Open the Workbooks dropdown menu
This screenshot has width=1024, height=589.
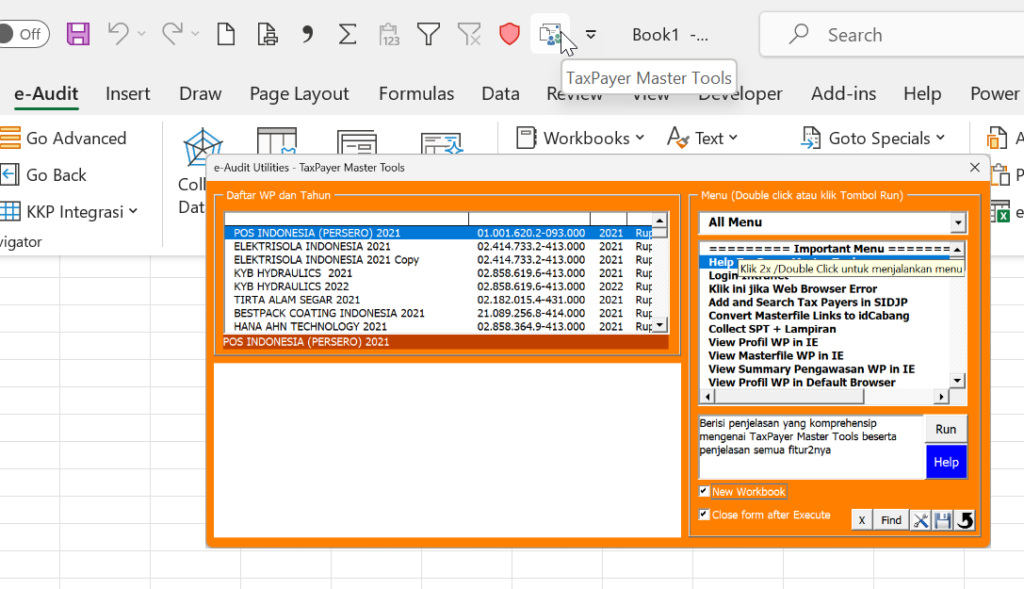pos(581,138)
